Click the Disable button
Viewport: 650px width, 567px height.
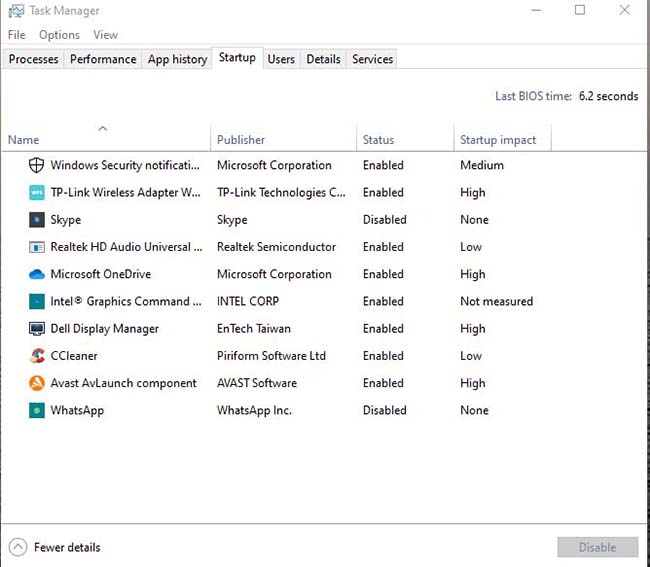click(597, 547)
